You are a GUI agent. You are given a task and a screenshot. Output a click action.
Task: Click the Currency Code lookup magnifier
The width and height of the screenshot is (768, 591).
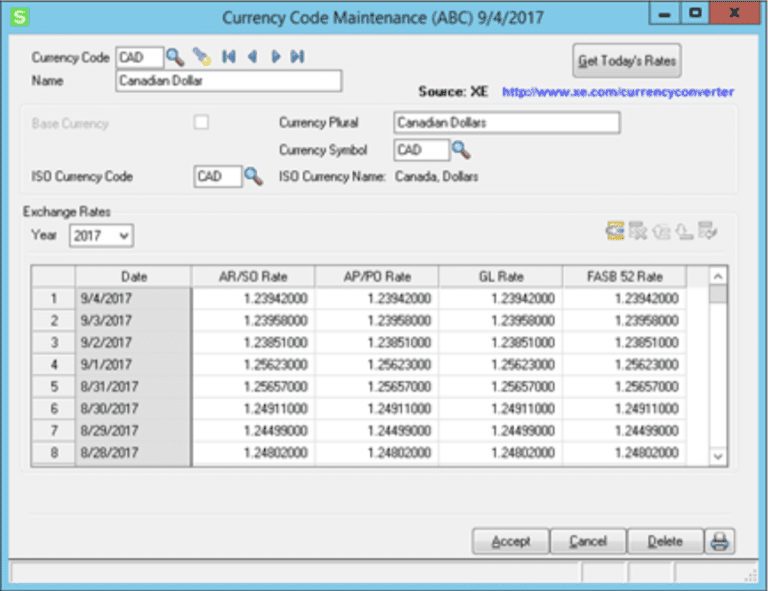pyautogui.click(x=175, y=58)
